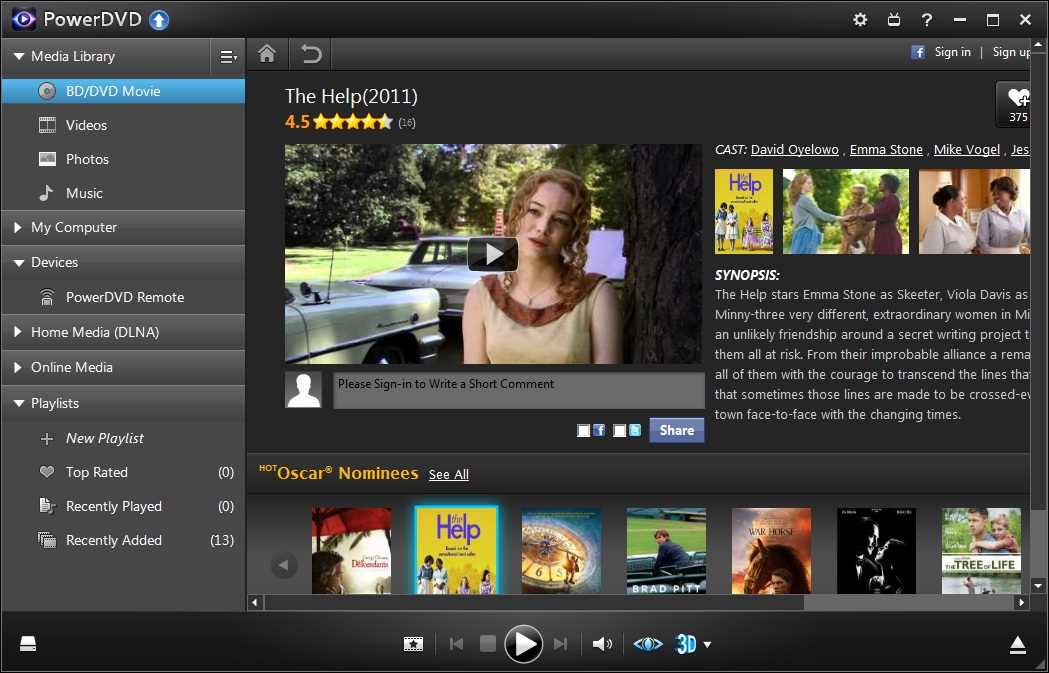Open the Recently Added playlist
The image size is (1049, 673).
(x=123, y=541)
